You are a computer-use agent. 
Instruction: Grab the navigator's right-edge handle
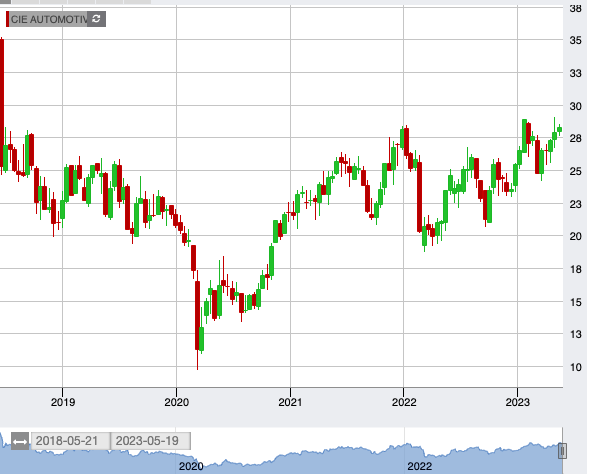(562, 451)
